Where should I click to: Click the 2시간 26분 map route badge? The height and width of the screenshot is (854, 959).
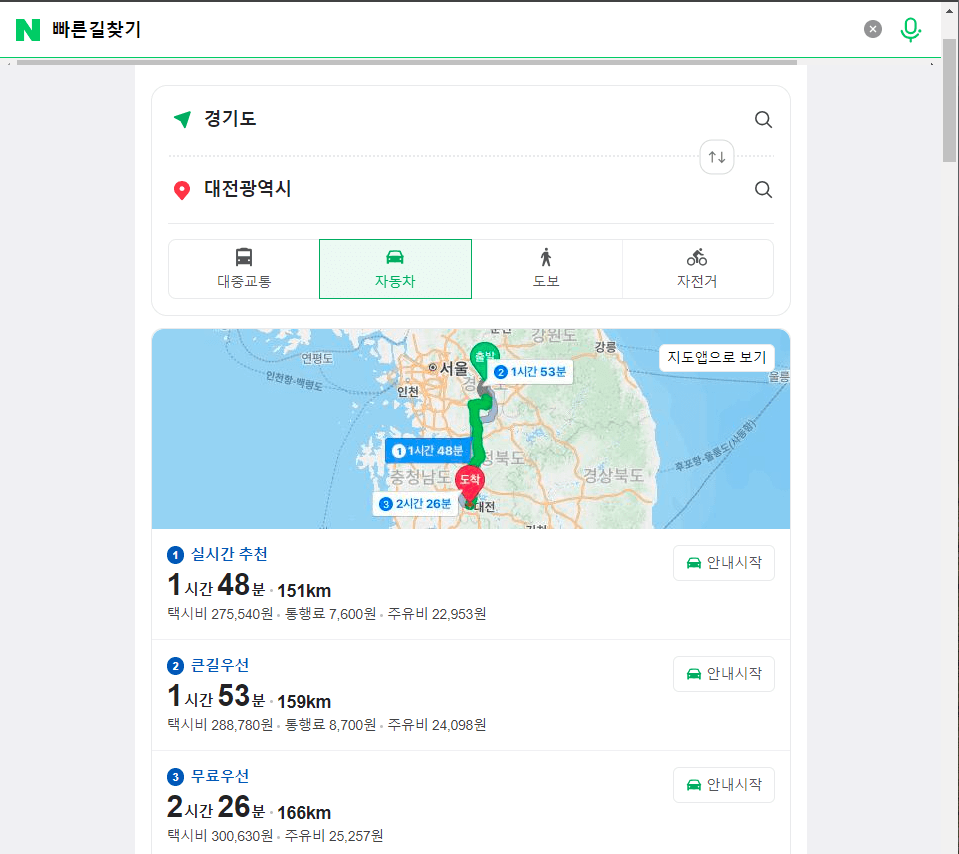click(416, 504)
